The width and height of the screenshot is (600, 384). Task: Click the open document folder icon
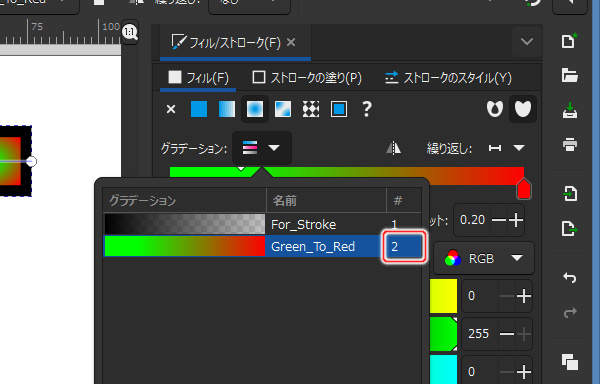pos(569,75)
